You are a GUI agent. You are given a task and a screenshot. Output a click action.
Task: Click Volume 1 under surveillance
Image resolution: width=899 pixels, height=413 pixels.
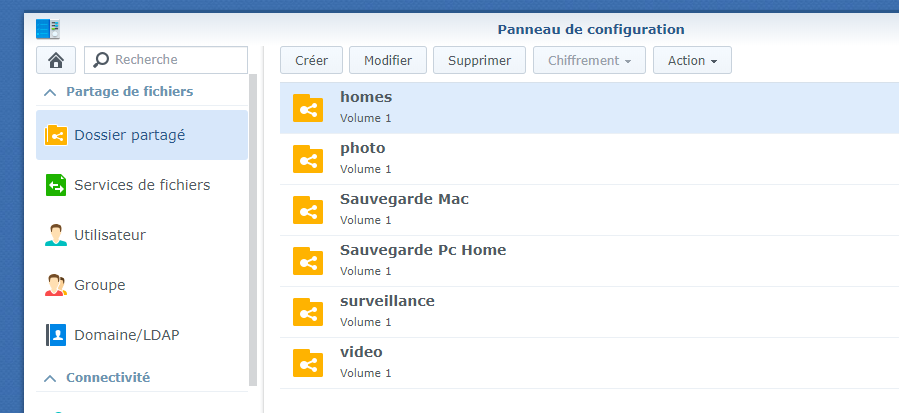click(365, 322)
